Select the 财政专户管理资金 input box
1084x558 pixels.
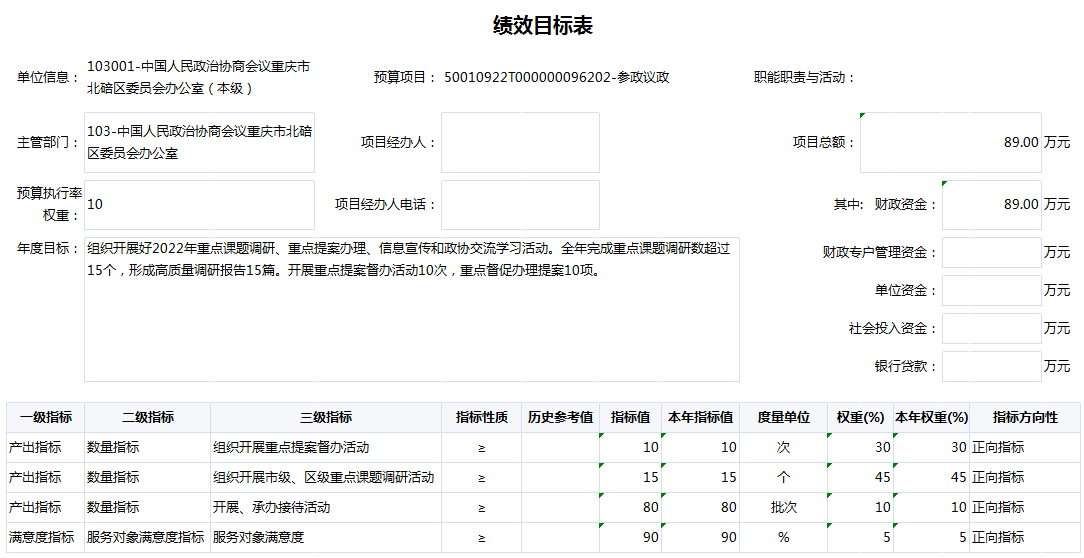[x=991, y=253]
